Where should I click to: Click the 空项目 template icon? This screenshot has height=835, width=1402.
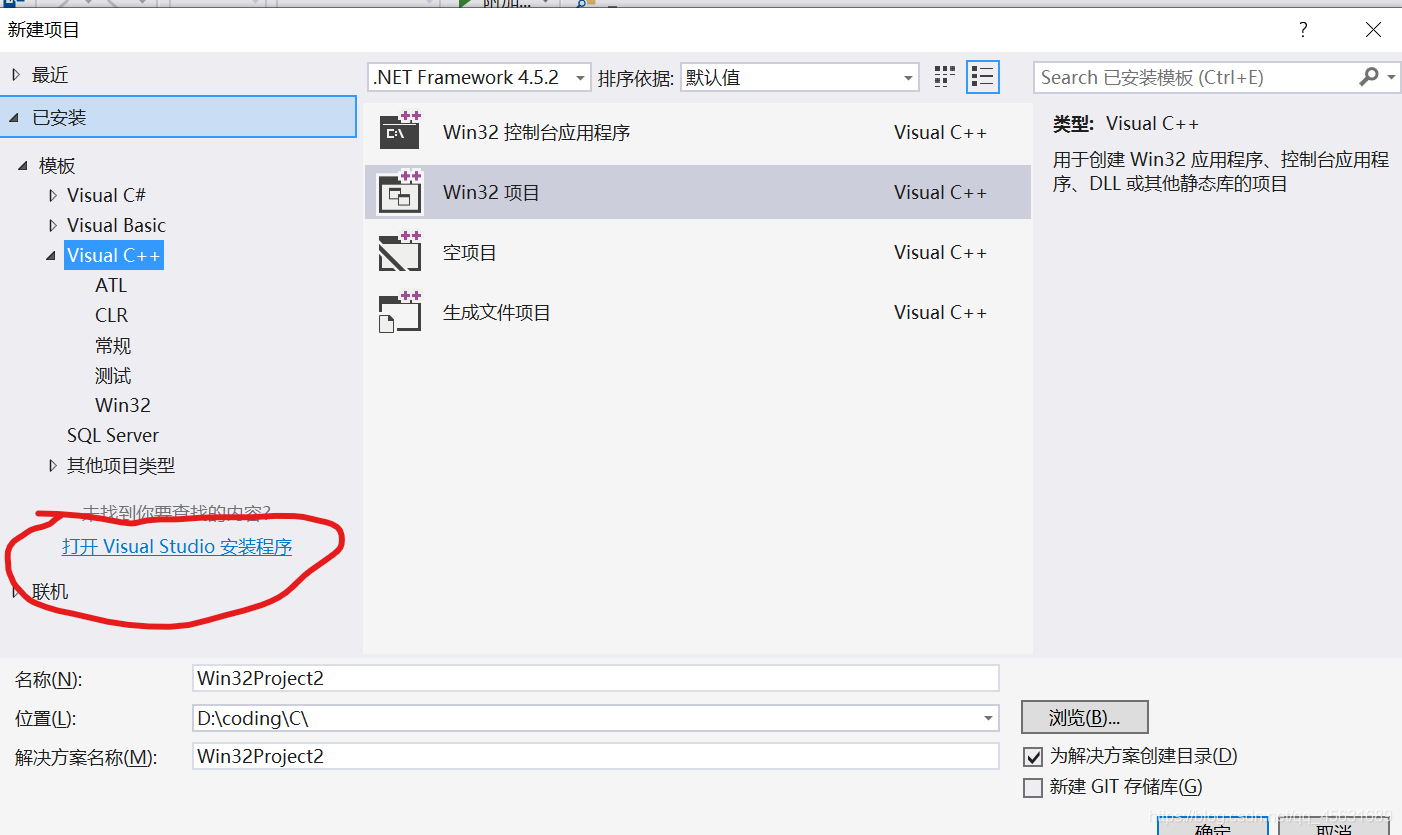tap(400, 252)
